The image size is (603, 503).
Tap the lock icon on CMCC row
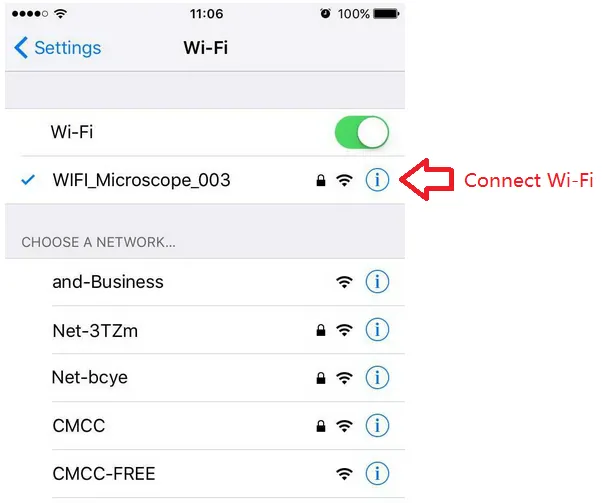321,426
